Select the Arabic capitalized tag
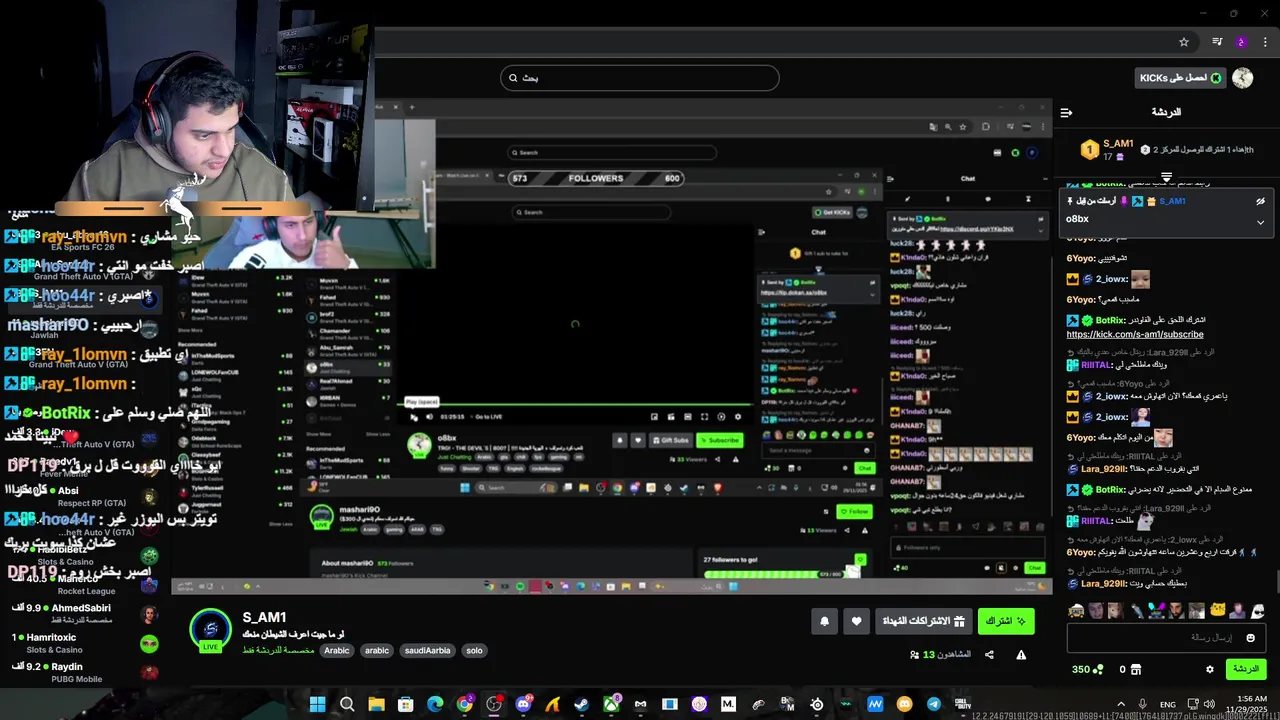Screen dimensions: 1280x720 click(x=337, y=650)
